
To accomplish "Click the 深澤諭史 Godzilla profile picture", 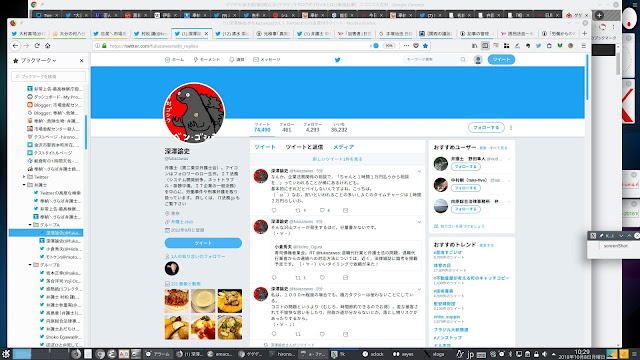I will click(x=194, y=113).
